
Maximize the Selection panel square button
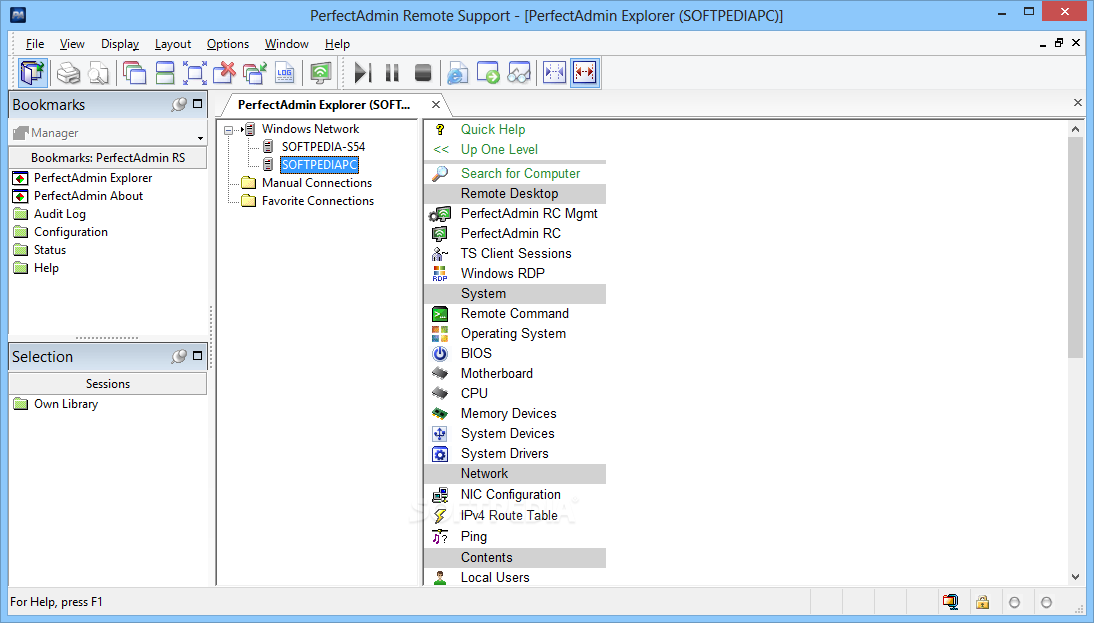(x=197, y=356)
